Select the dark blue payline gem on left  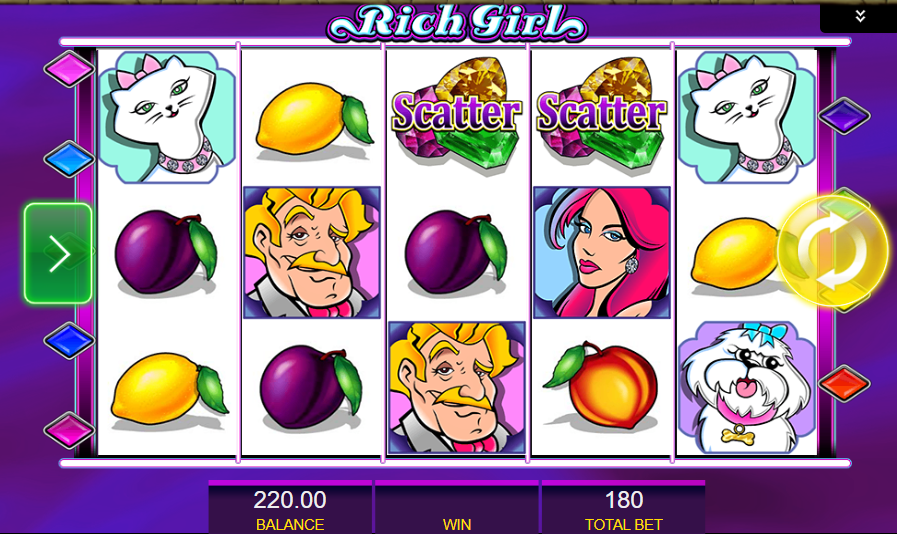(69, 341)
